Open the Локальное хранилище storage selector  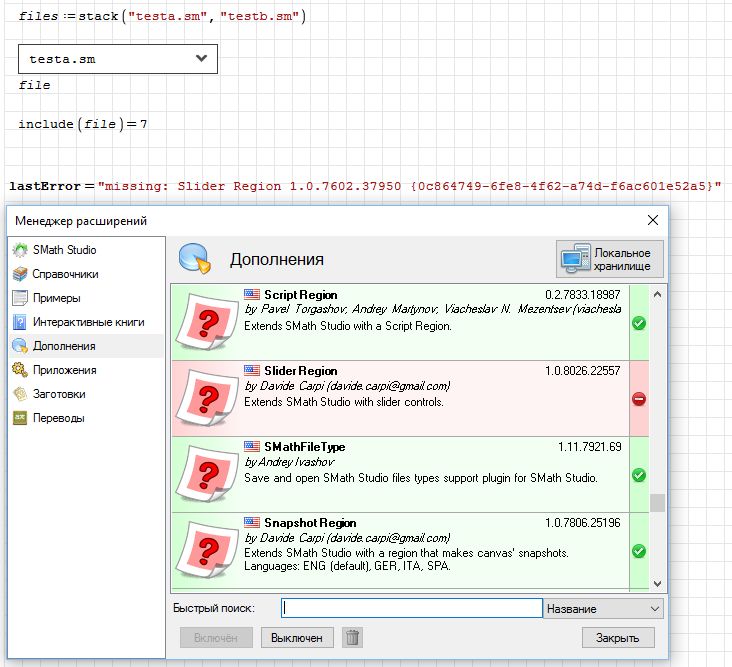[610, 259]
